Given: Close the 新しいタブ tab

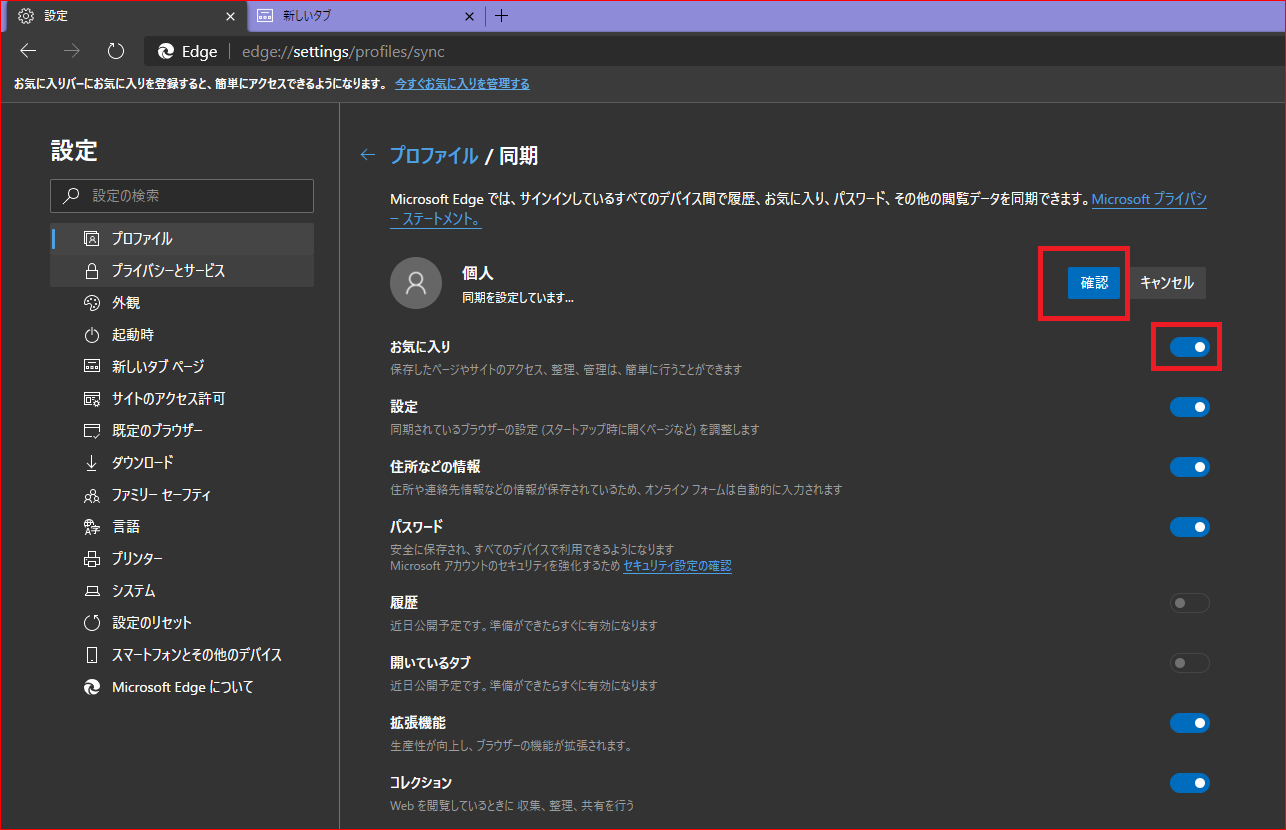Looking at the screenshot, I should pyautogui.click(x=471, y=16).
